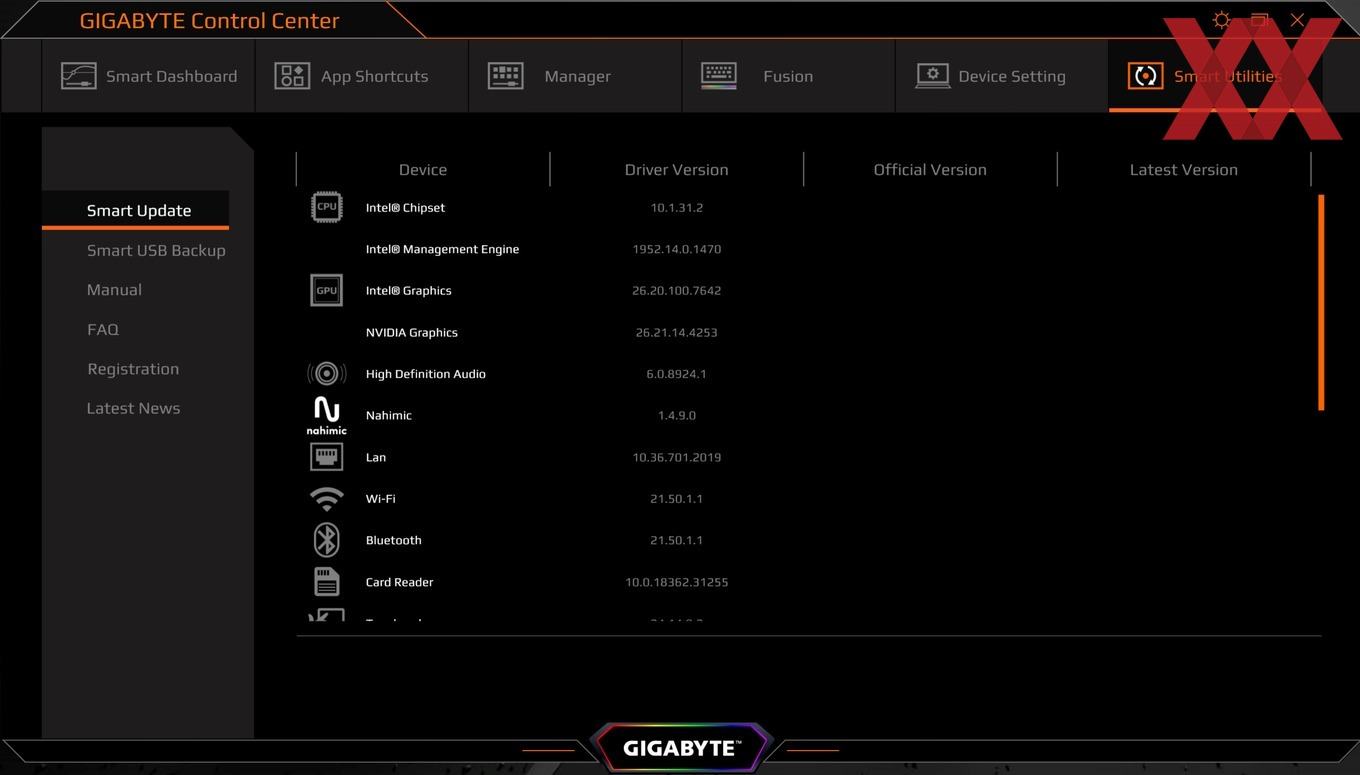Click driver version 26.21.14.4253
Viewport: 1360px width, 775px height.
(677, 332)
